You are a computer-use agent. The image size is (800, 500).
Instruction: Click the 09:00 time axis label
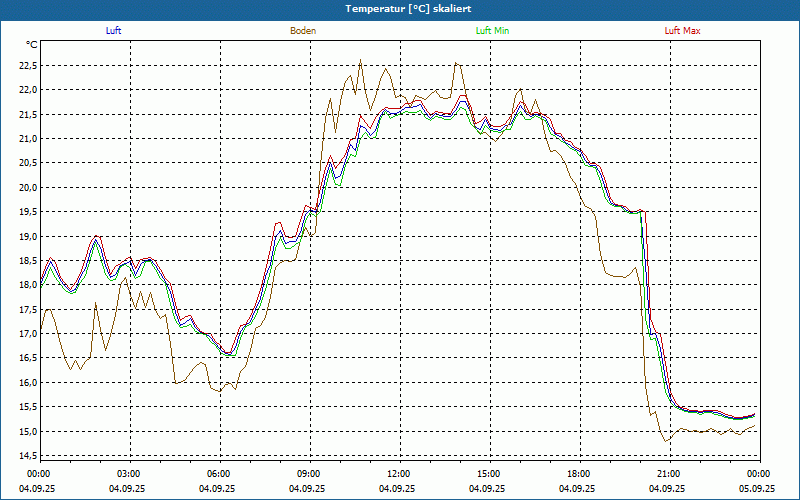(x=308, y=474)
